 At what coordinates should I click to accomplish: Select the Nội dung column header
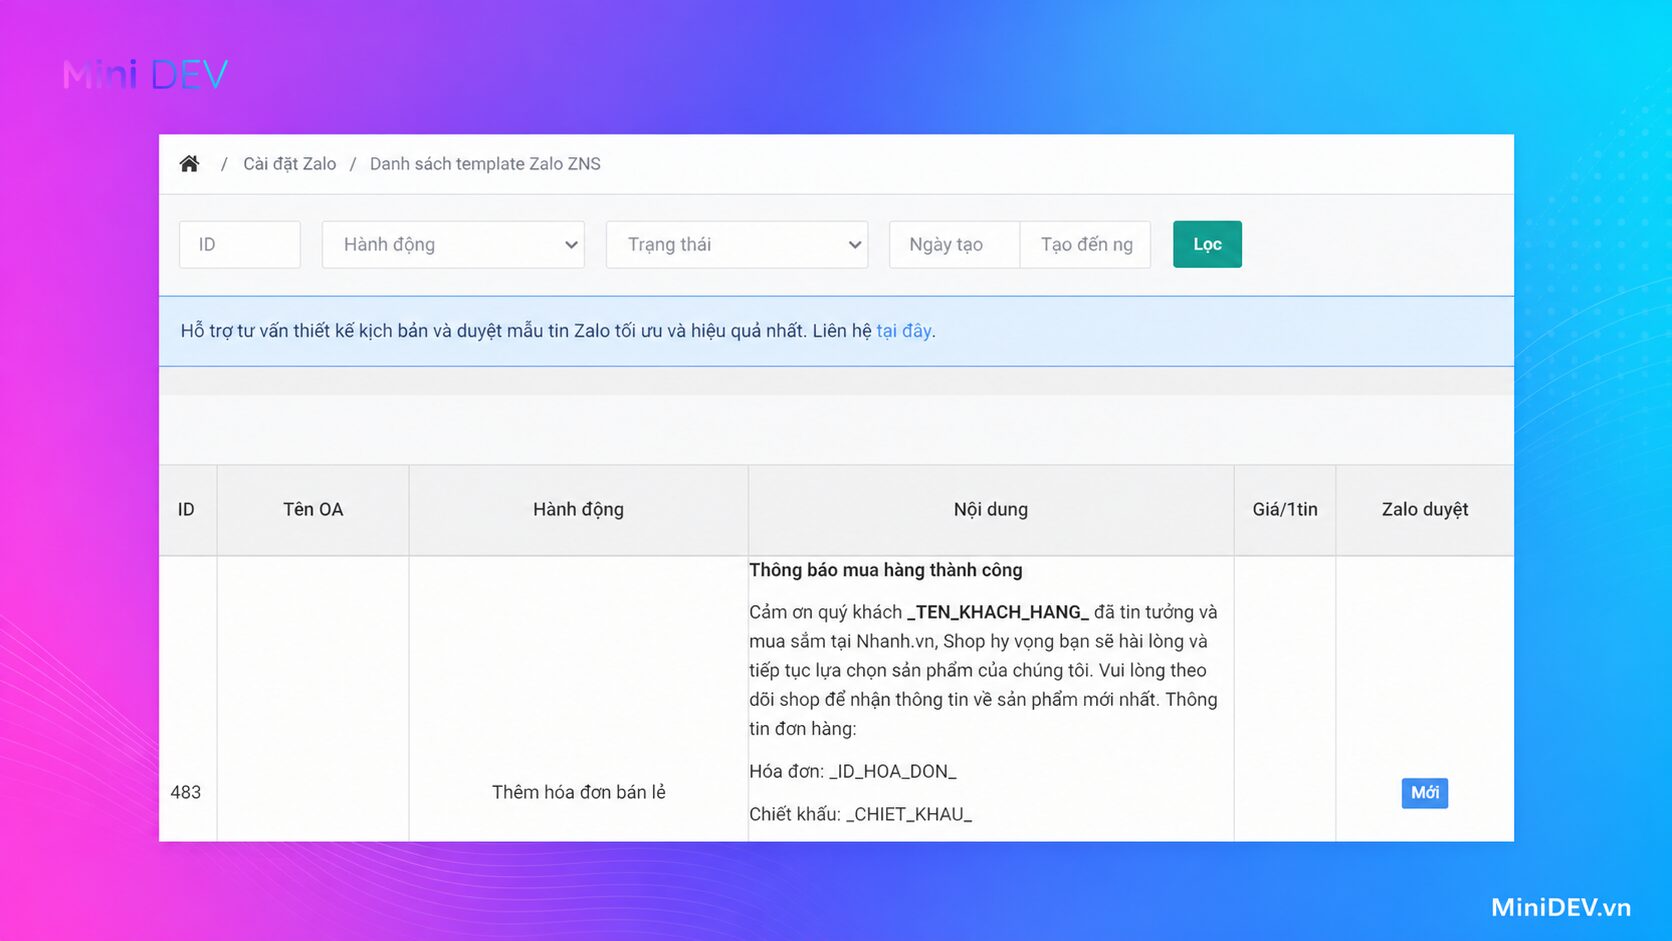pyautogui.click(x=991, y=510)
